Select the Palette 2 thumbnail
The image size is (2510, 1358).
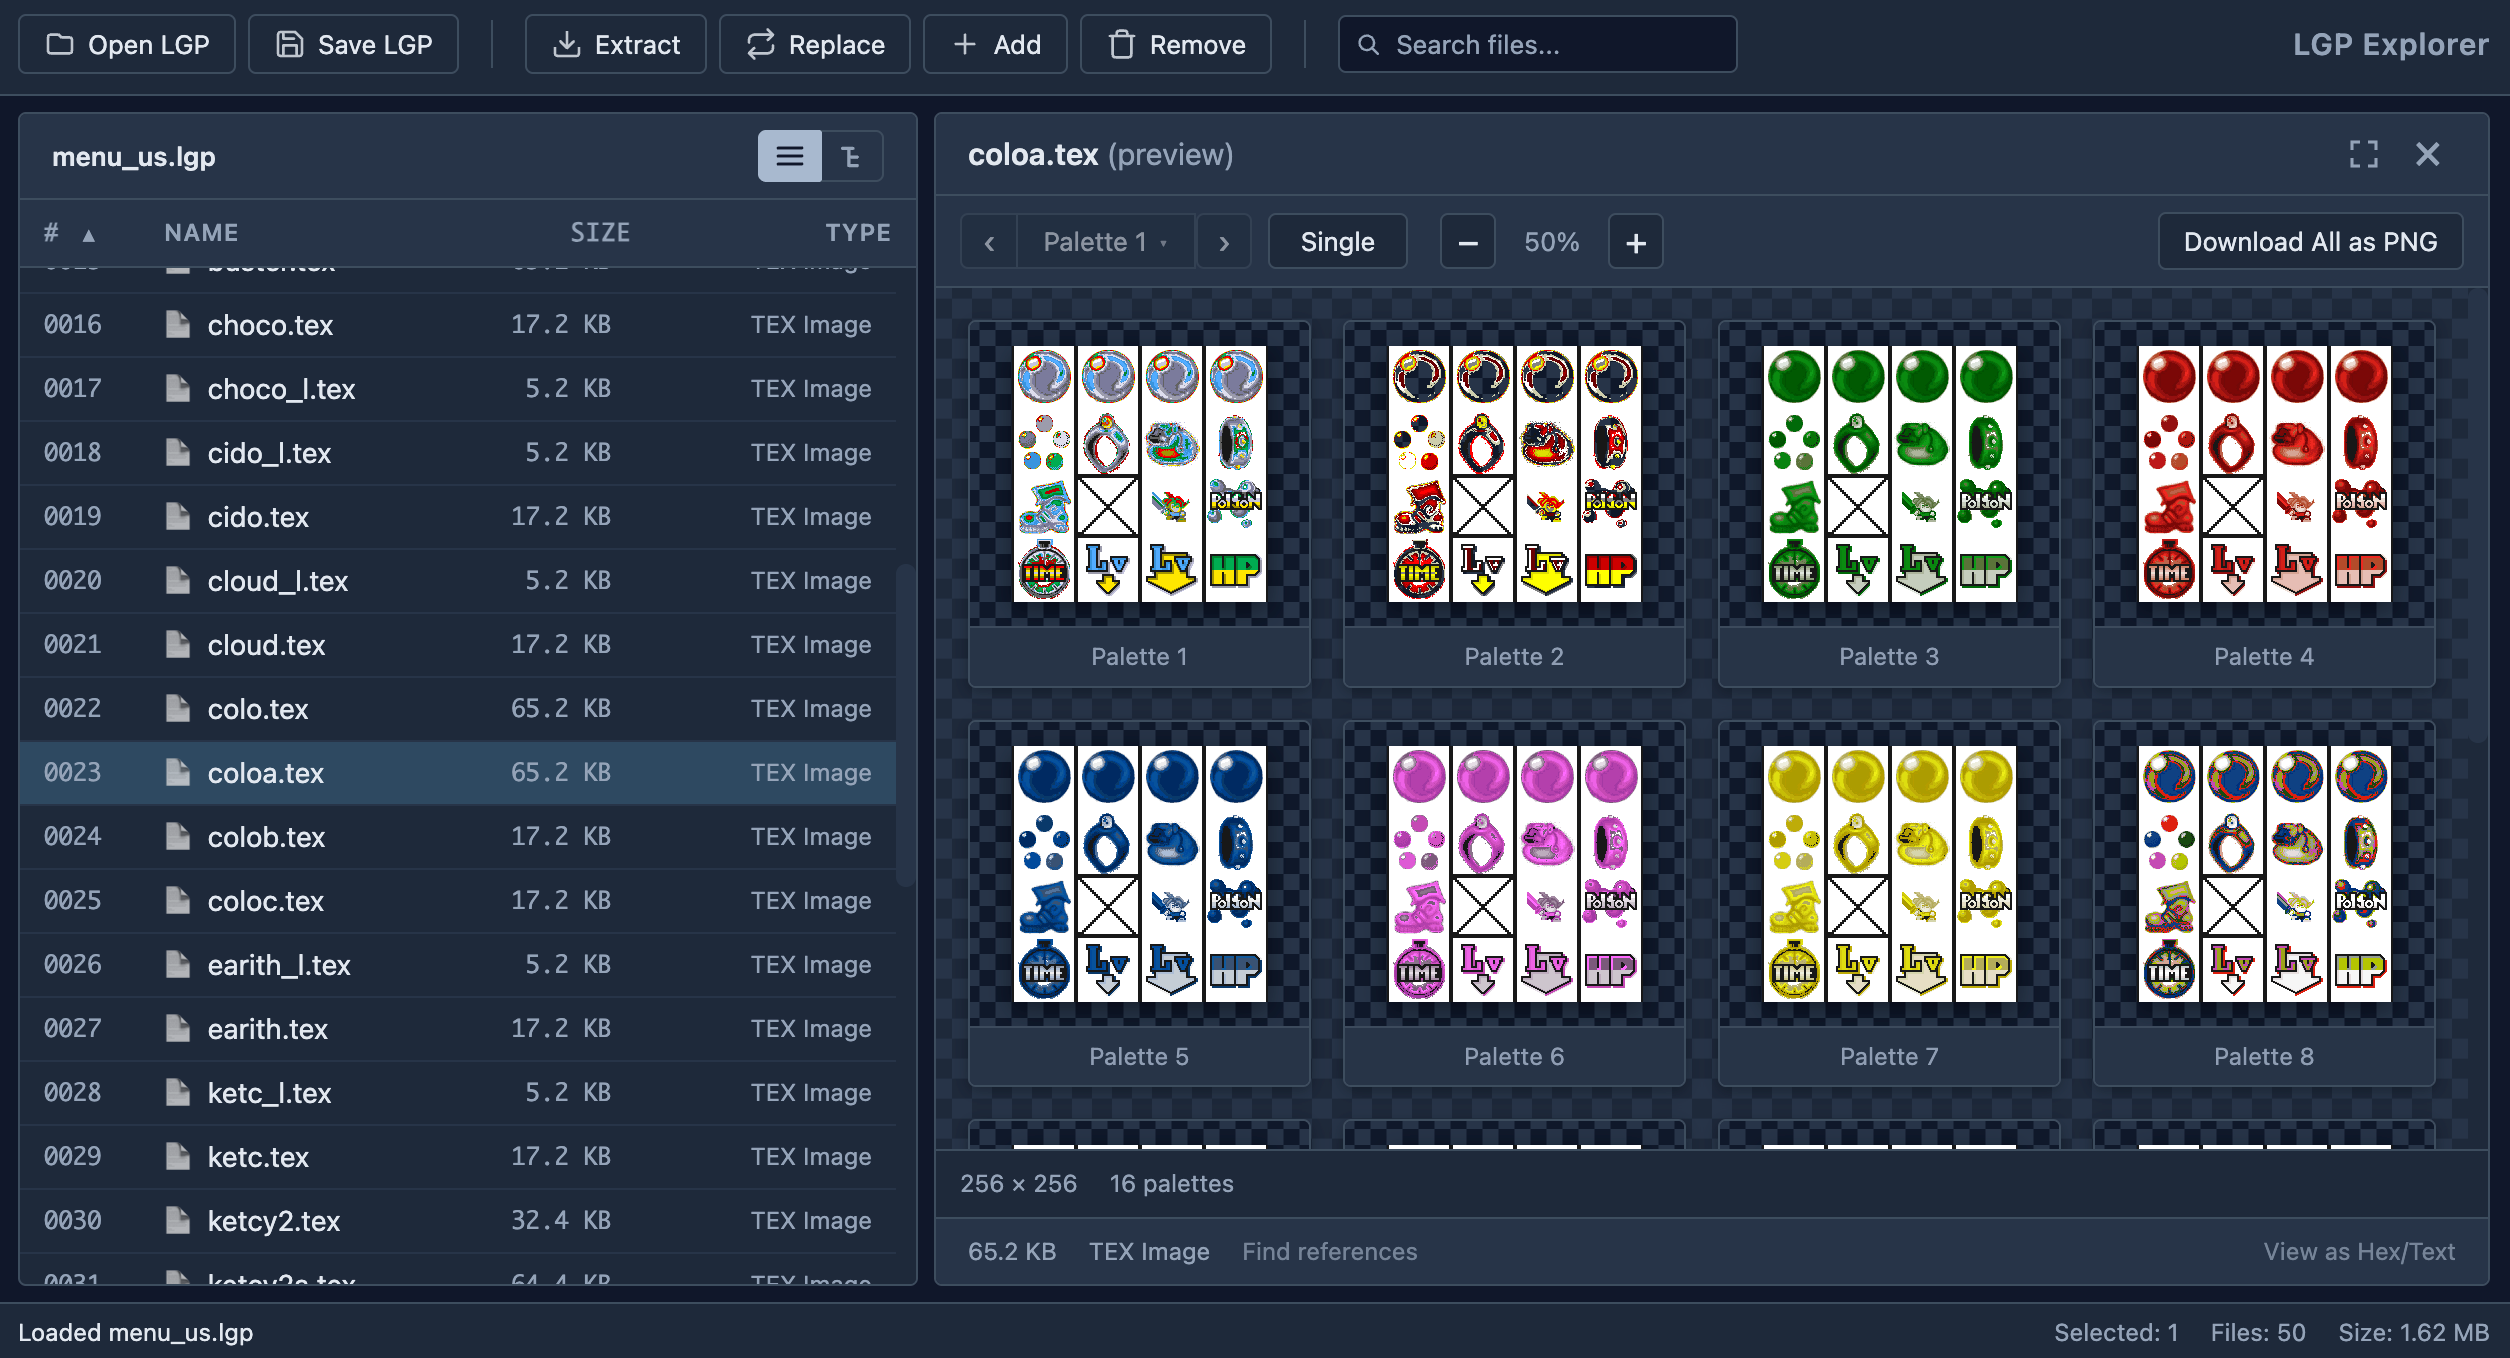click(x=1514, y=504)
